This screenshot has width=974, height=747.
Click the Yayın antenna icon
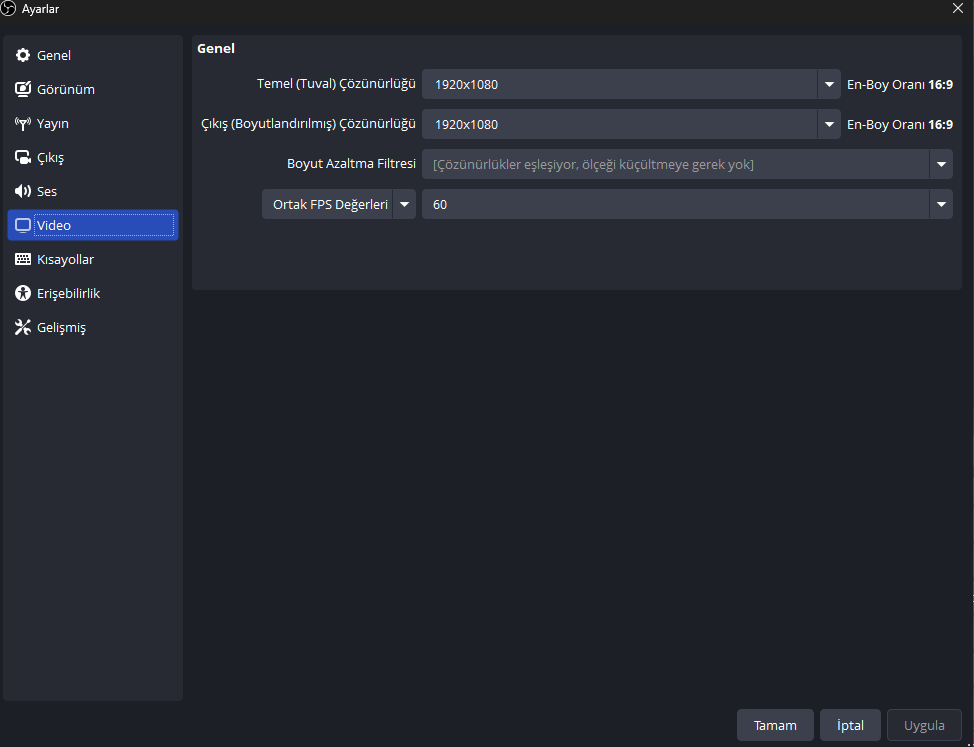(x=23, y=124)
